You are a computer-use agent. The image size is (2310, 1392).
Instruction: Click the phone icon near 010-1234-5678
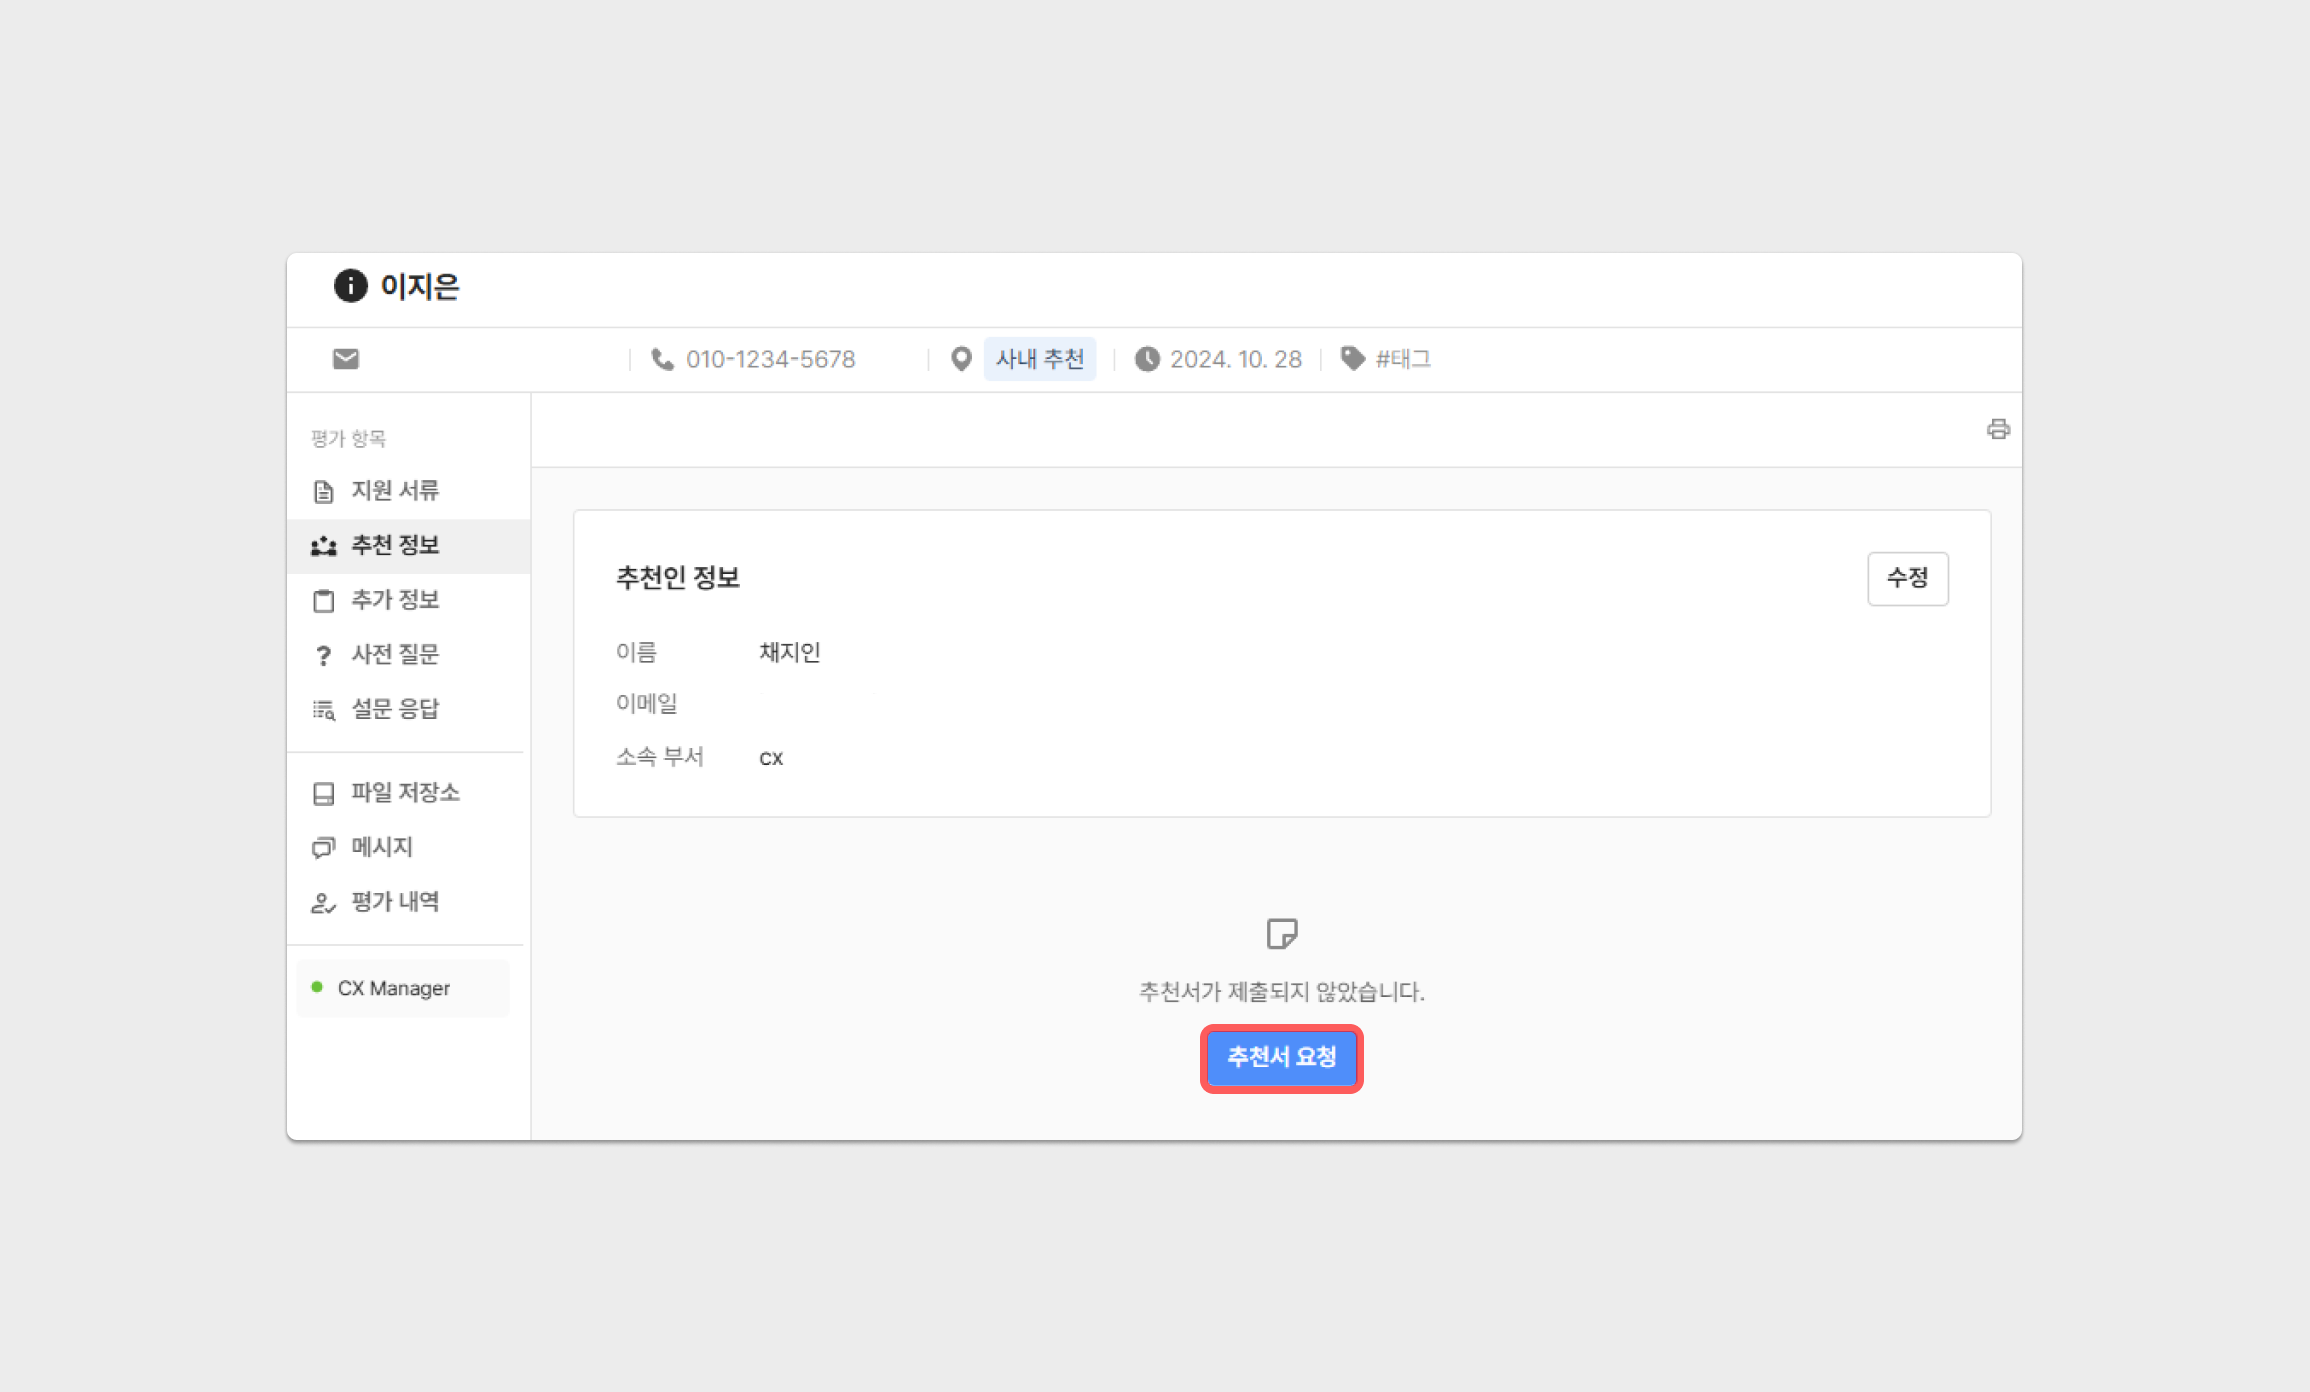point(662,359)
